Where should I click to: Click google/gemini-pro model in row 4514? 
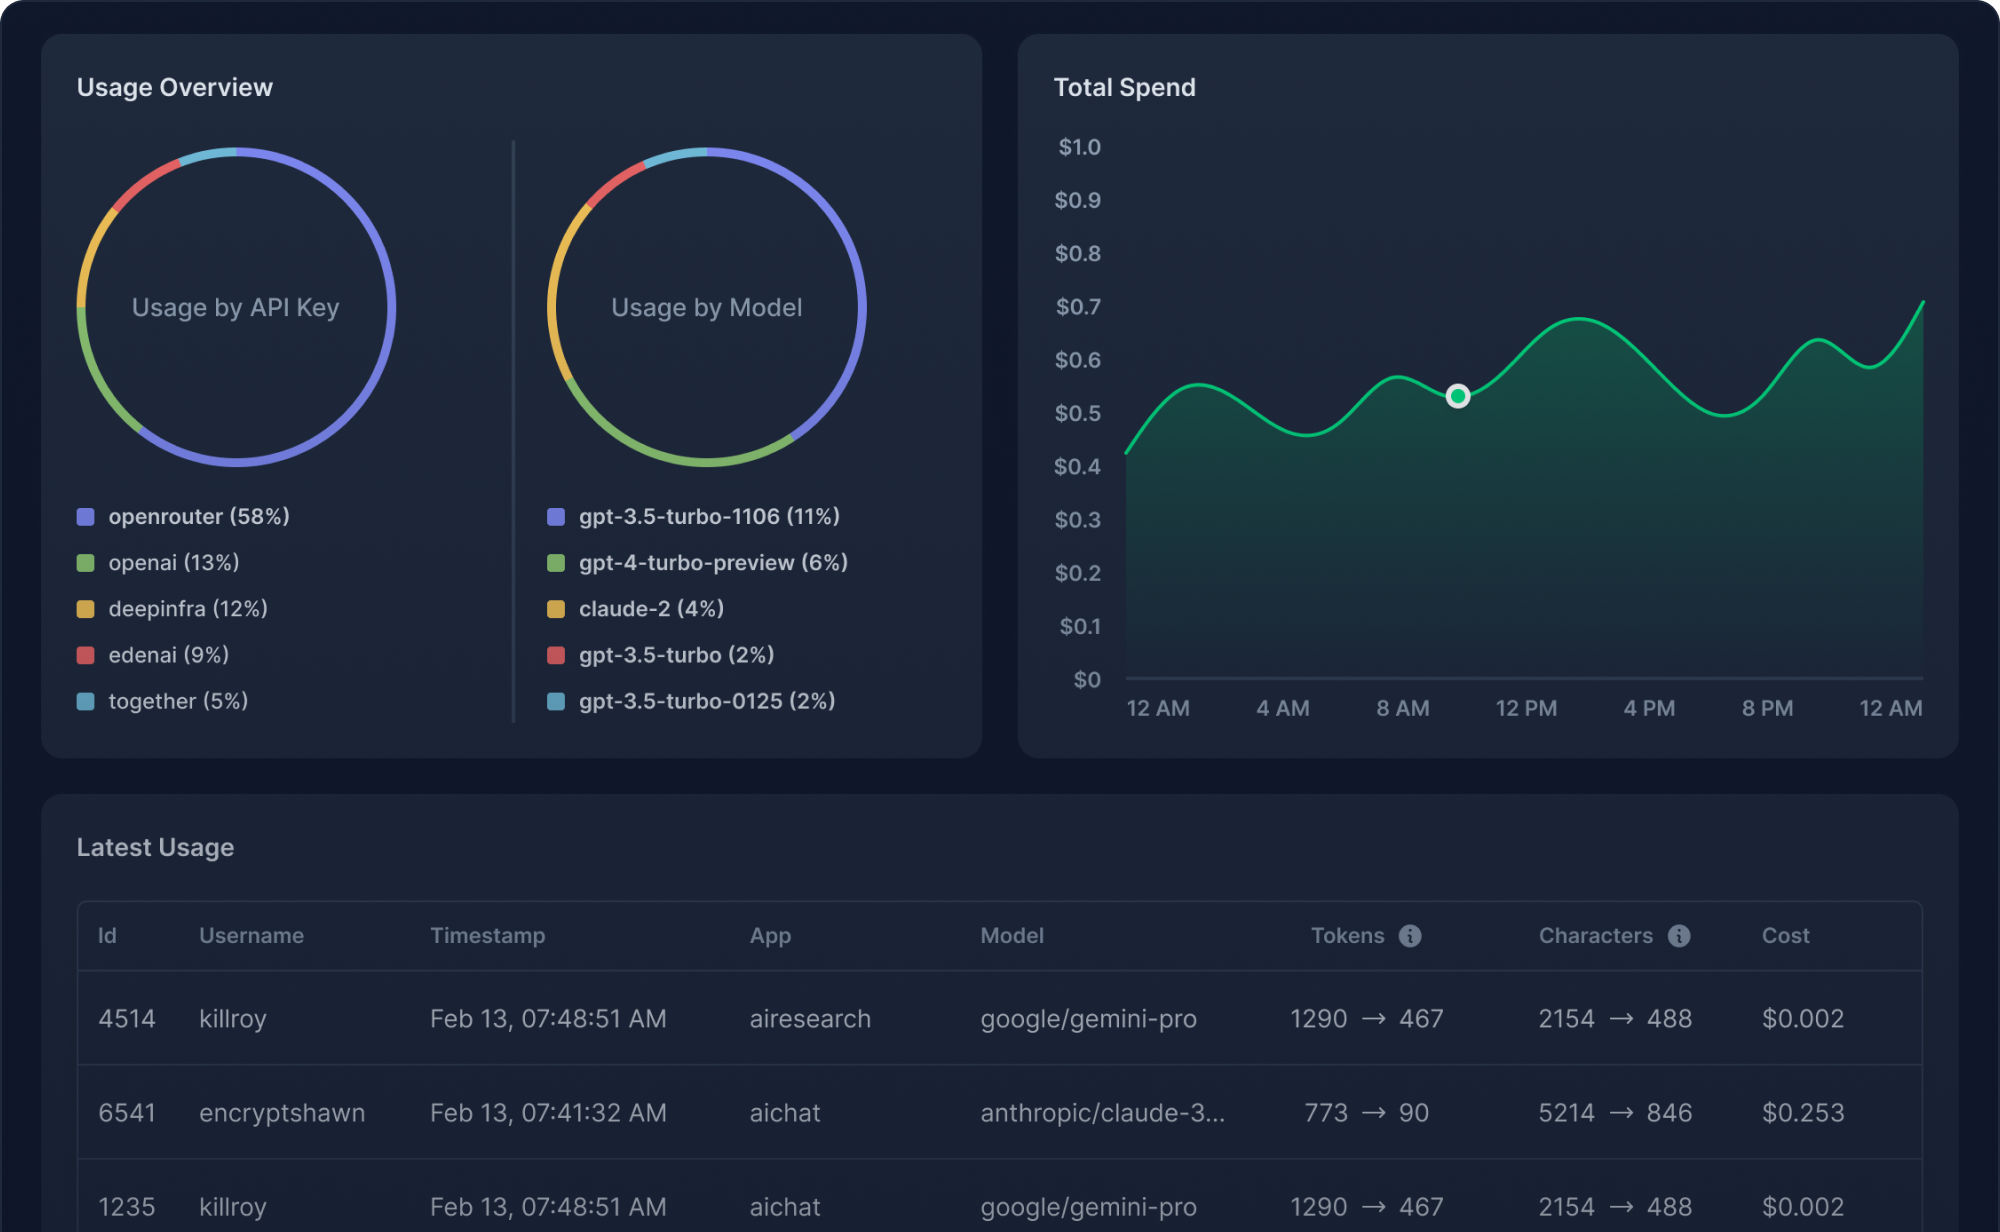point(1088,1019)
